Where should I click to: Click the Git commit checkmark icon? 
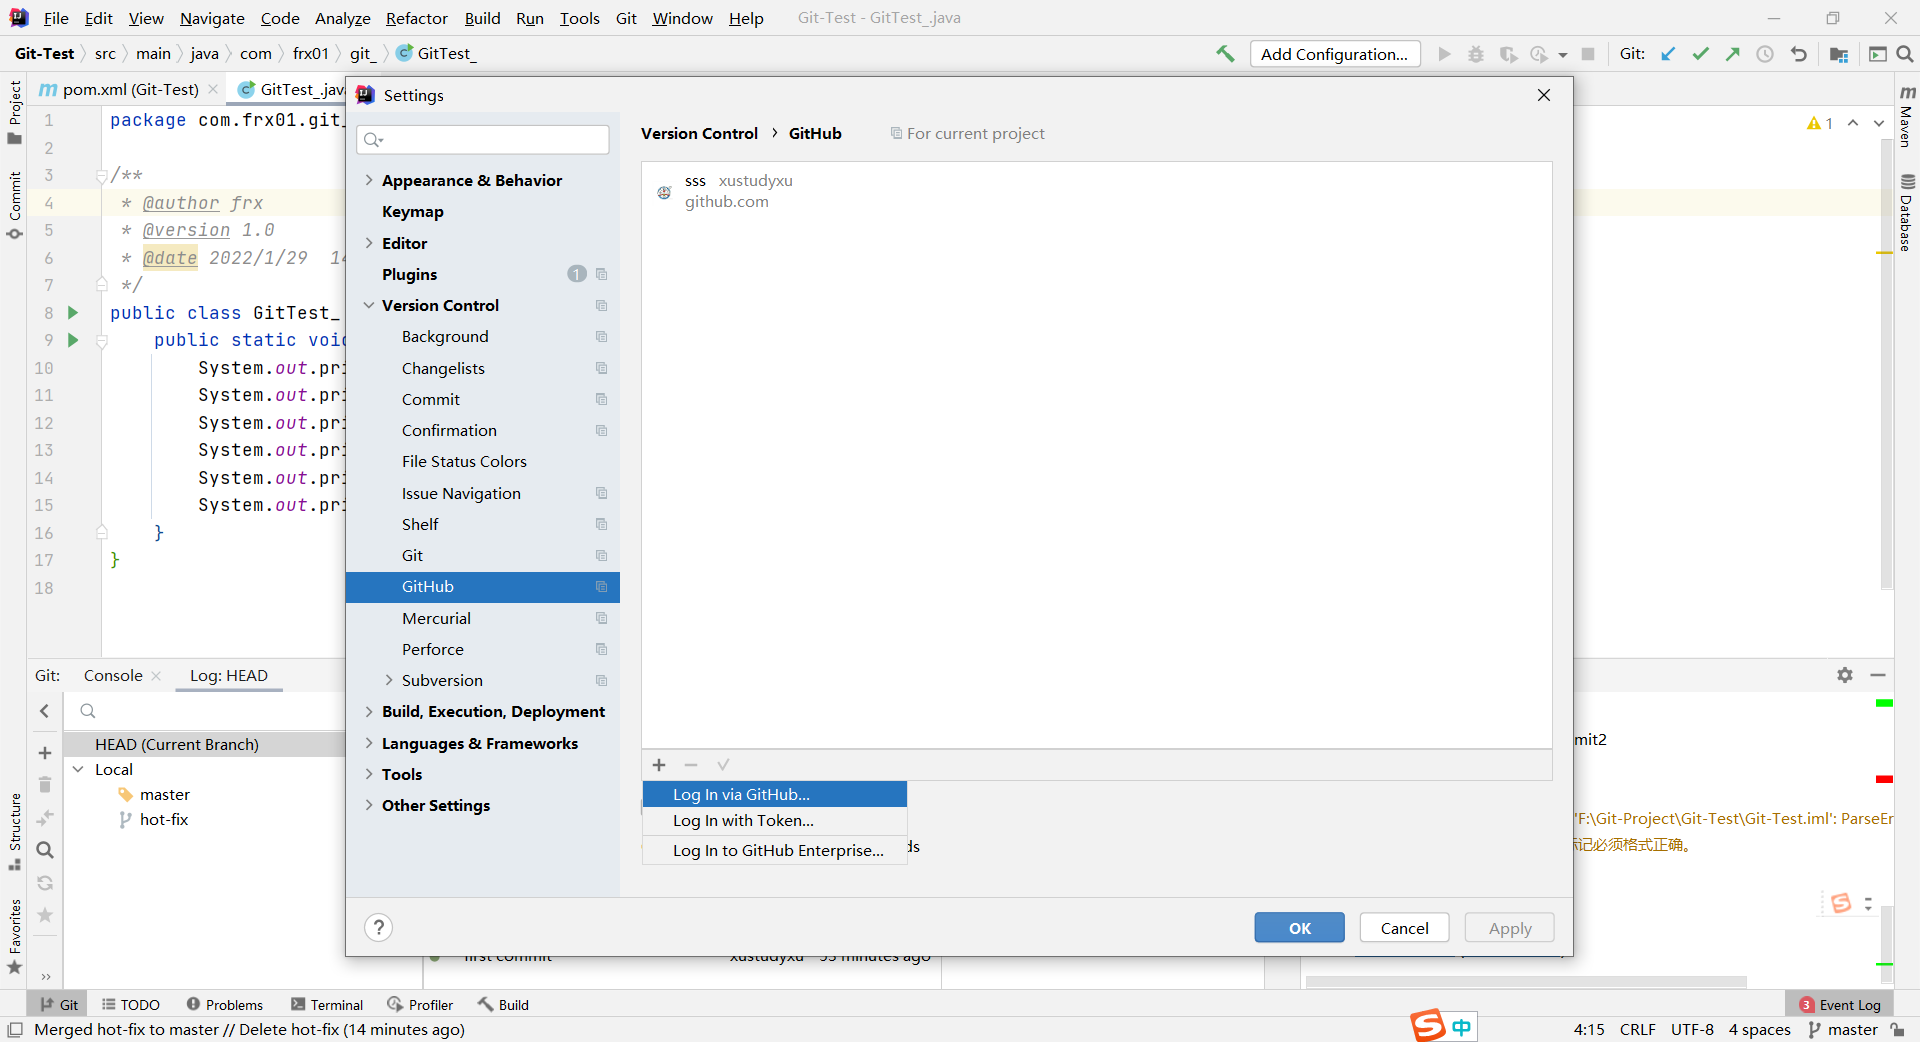pos(1700,54)
